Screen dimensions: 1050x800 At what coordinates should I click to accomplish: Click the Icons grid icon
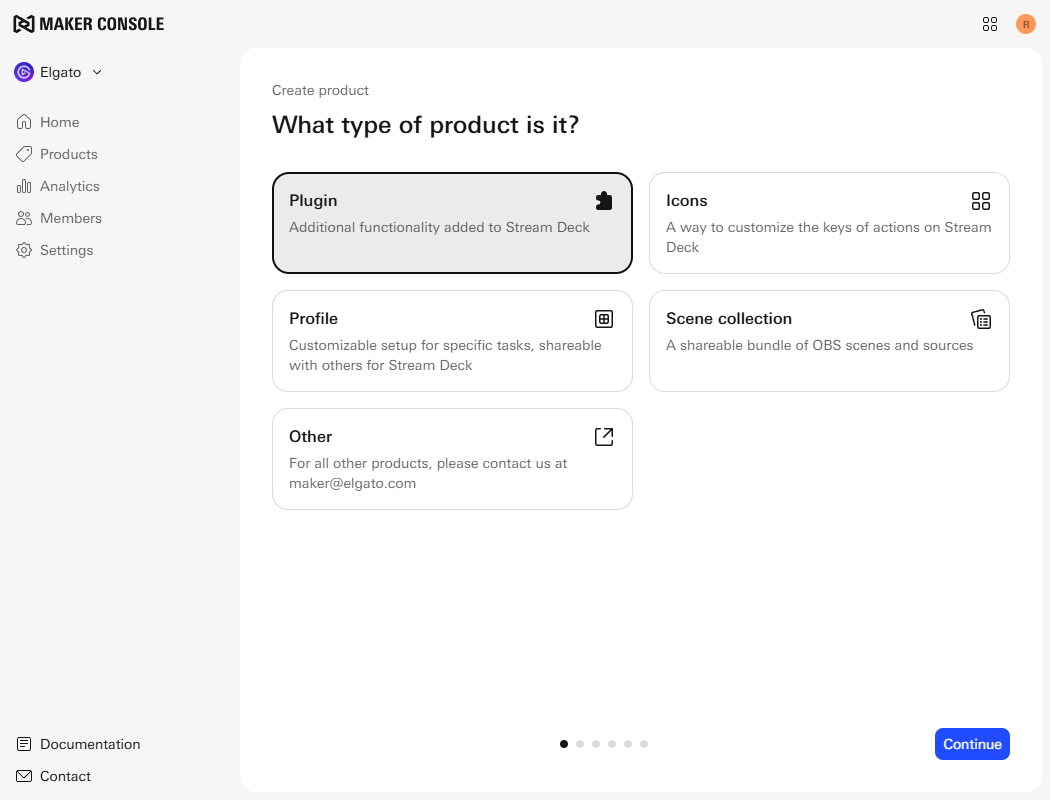coord(981,201)
